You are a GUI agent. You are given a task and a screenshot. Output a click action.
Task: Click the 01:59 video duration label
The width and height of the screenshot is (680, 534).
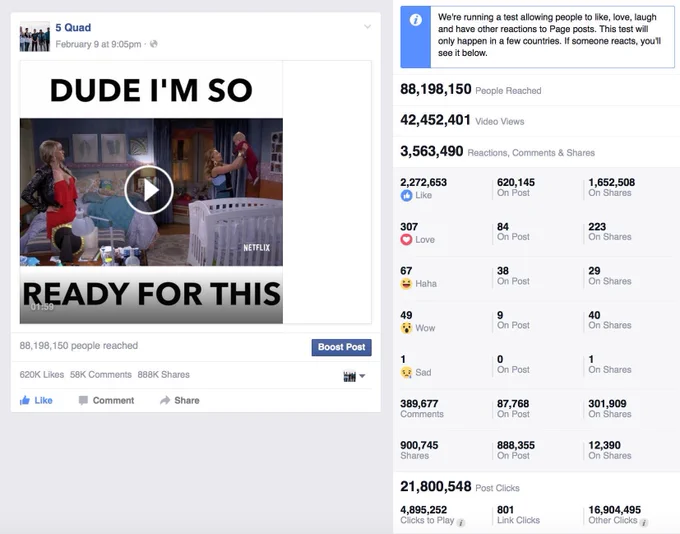coord(42,307)
